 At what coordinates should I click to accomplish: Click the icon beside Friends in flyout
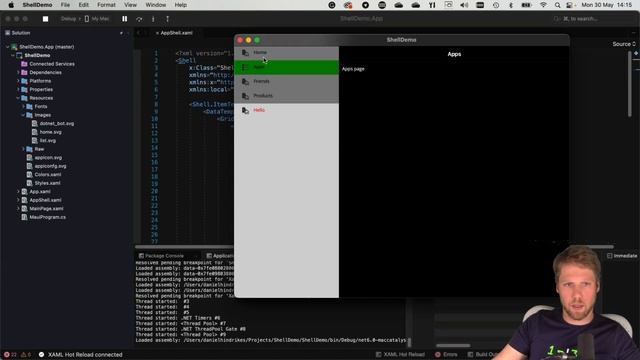[245, 82]
